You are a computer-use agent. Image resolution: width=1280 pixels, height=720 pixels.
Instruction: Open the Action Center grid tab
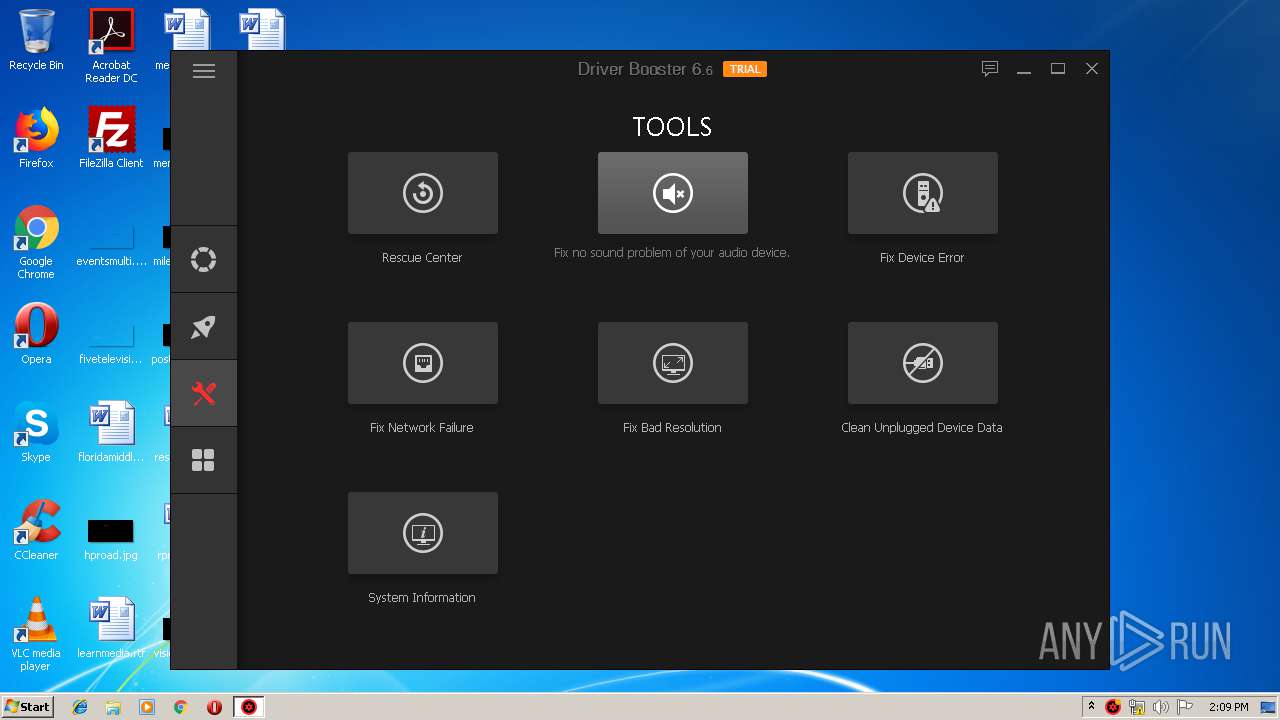204,460
